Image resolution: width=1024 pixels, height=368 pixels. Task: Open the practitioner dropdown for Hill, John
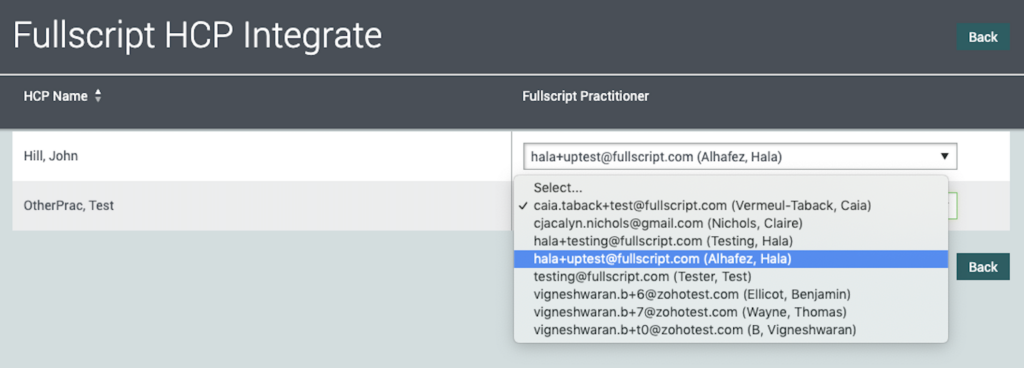[x=740, y=157]
